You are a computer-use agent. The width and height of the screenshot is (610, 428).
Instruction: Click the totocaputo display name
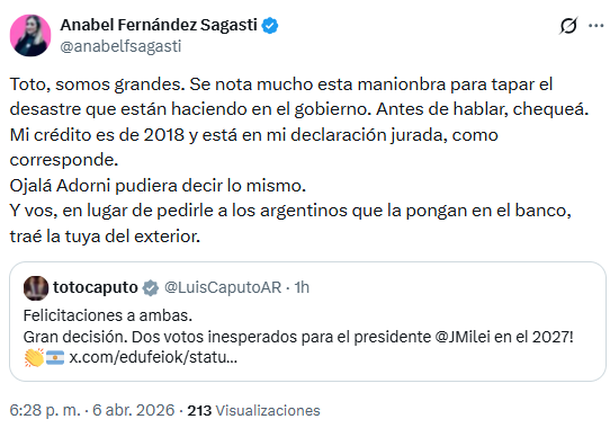(x=95, y=288)
